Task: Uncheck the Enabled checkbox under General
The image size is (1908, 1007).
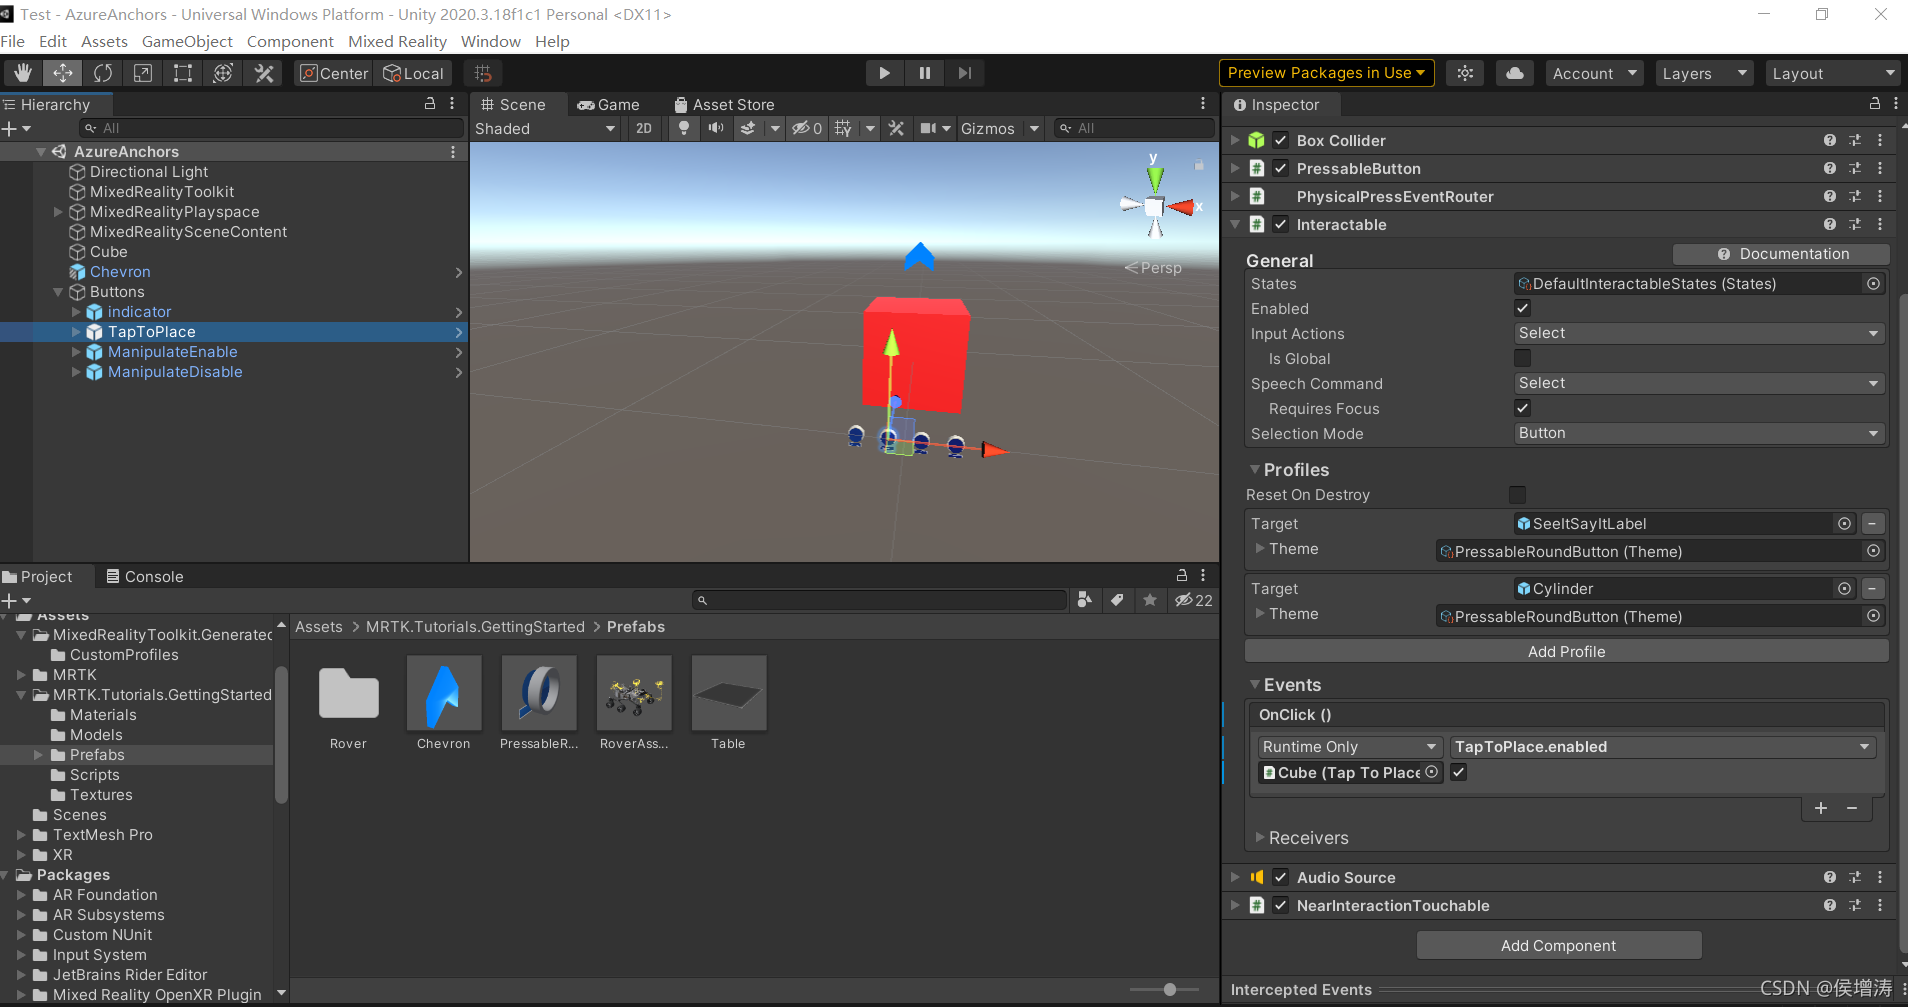Action: 1522,308
